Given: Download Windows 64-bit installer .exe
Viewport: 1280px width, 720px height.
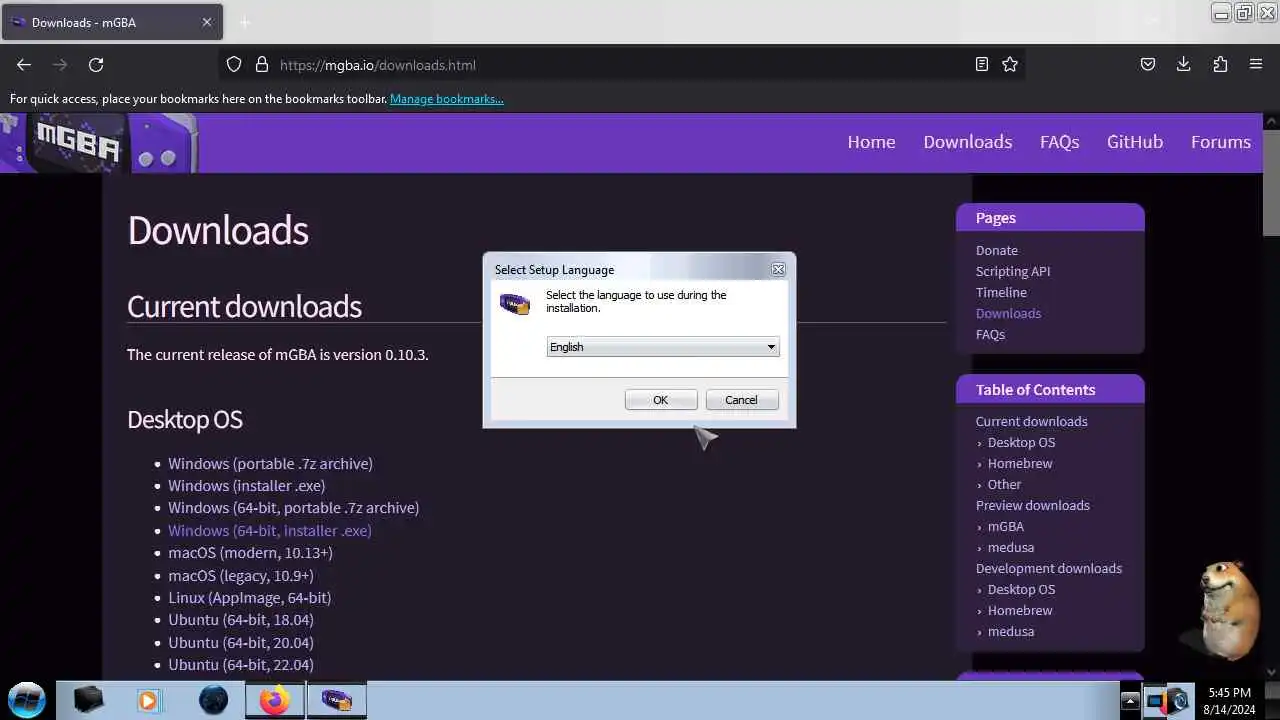Looking at the screenshot, I should tap(269, 530).
